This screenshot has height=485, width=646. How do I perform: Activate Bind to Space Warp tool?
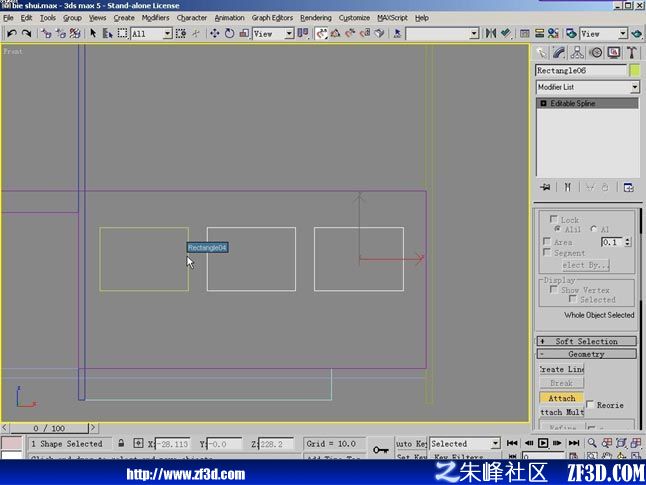tap(75, 33)
